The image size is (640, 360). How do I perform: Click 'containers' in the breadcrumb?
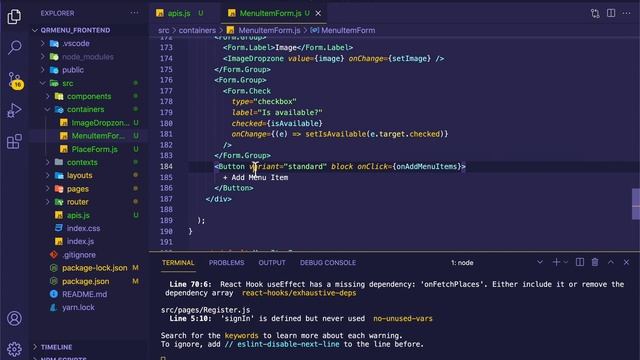pos(197,31)
